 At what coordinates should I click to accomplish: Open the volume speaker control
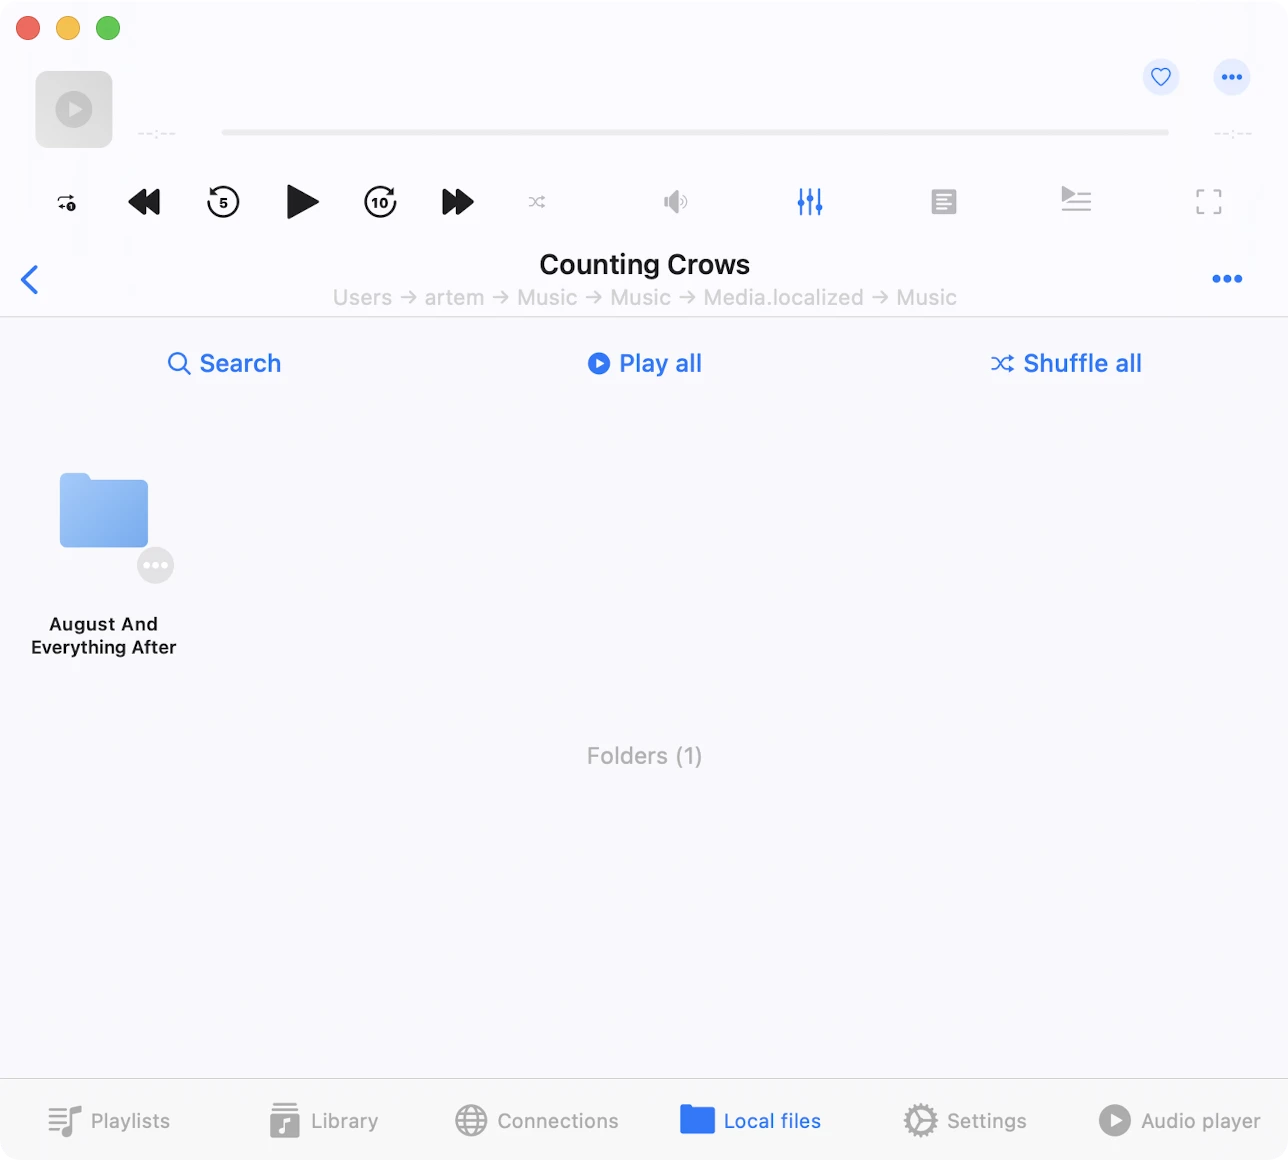point(675,202)
